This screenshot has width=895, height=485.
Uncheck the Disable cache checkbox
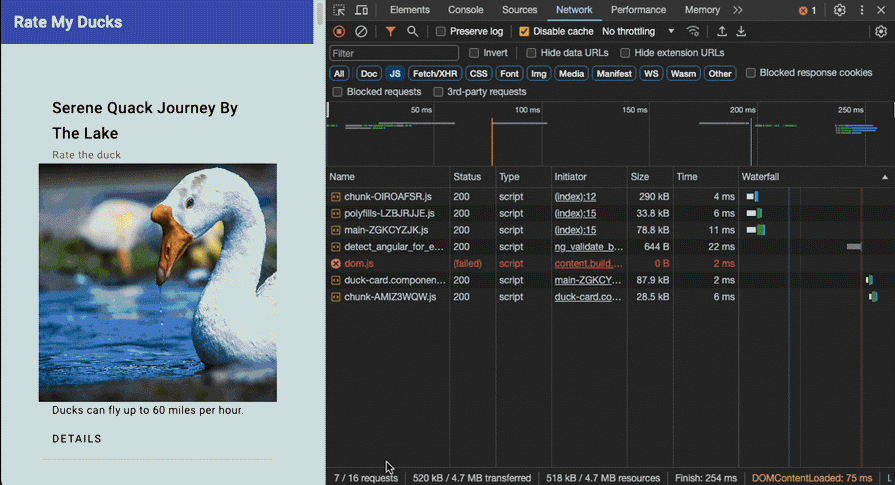point(525,32)
